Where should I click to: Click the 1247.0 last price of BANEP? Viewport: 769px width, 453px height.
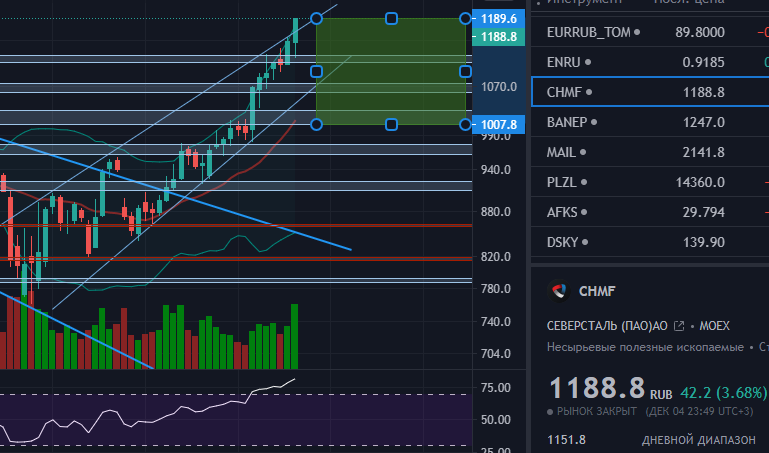[x=703, y=122]
